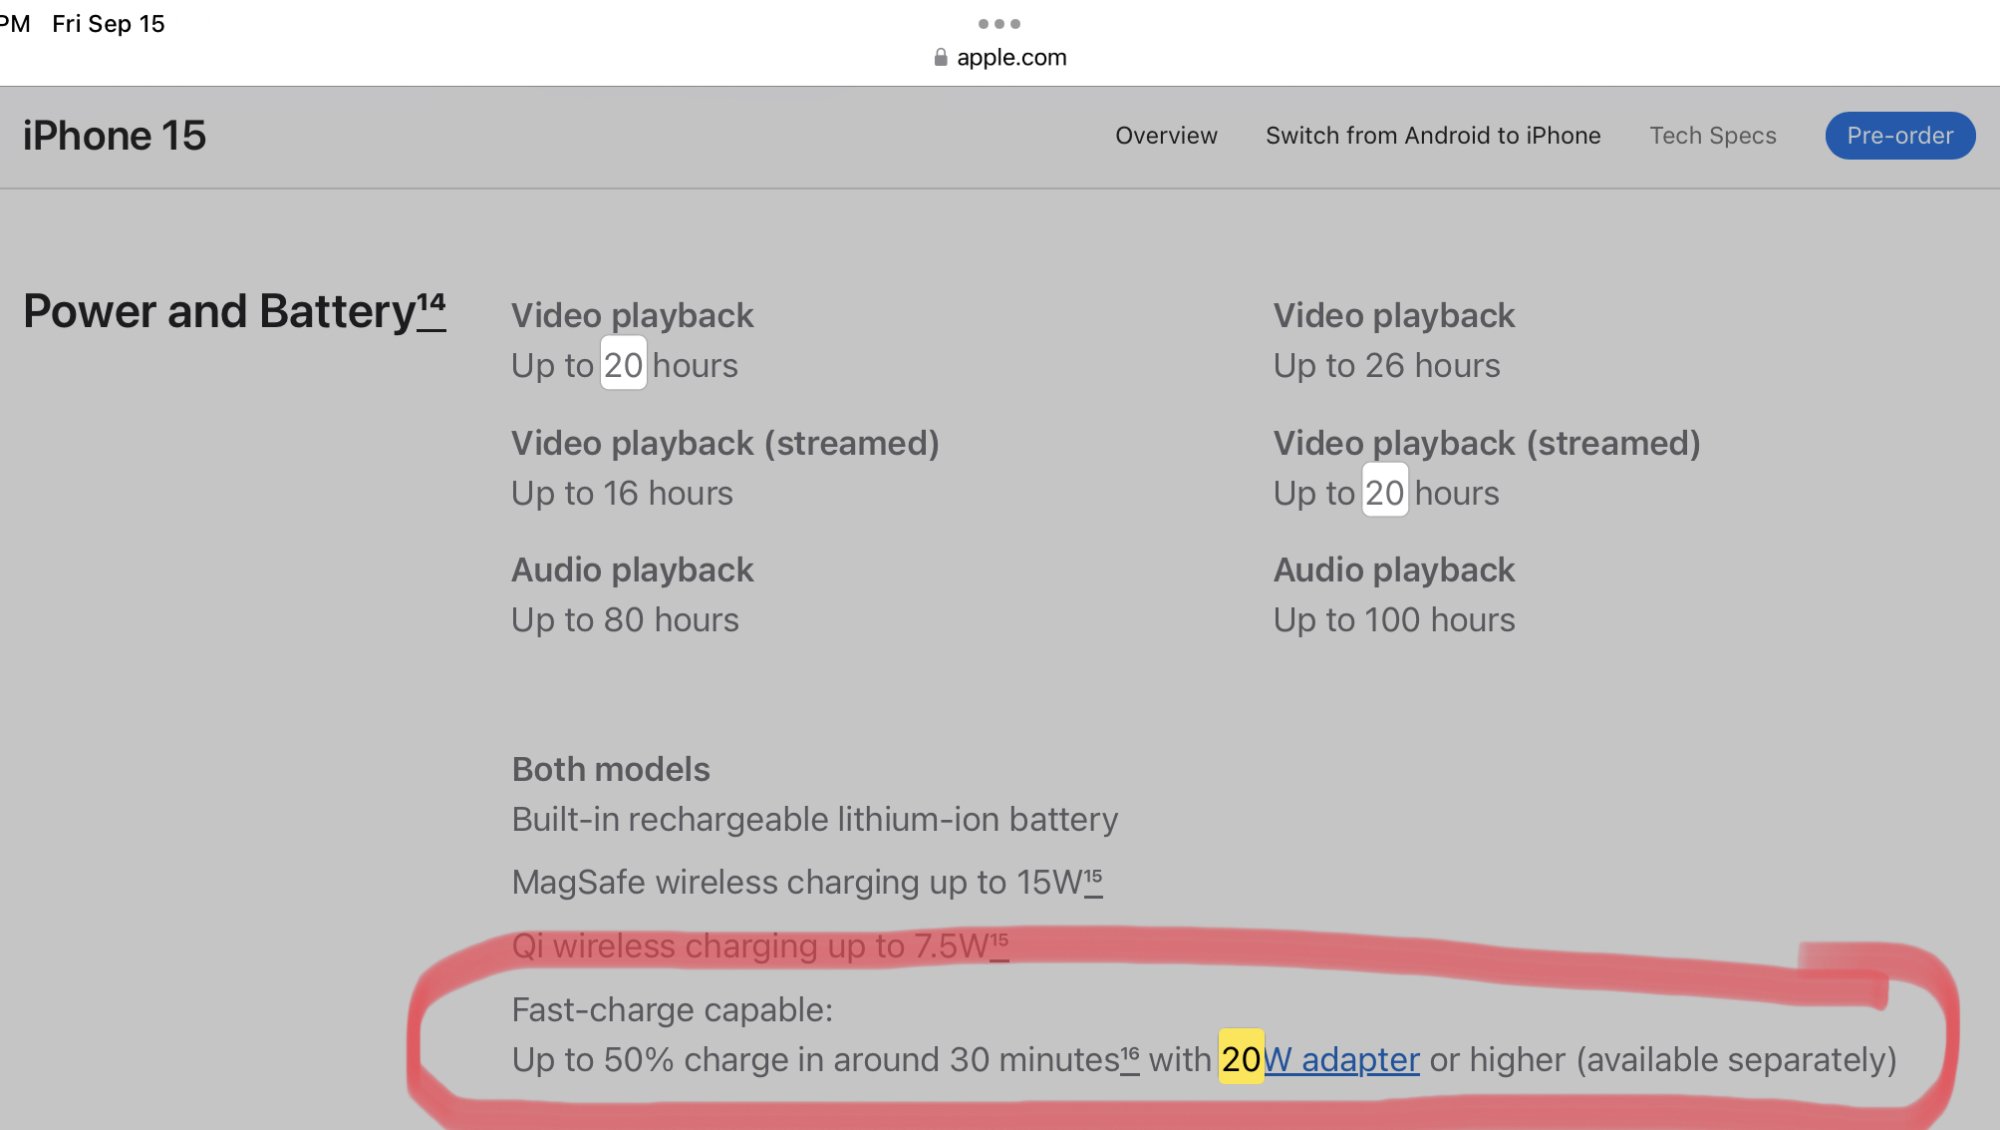2000x1130 pixels.
Task: Click Built-in rechargeable lithium-ion battery text
Action: point(815,819)
